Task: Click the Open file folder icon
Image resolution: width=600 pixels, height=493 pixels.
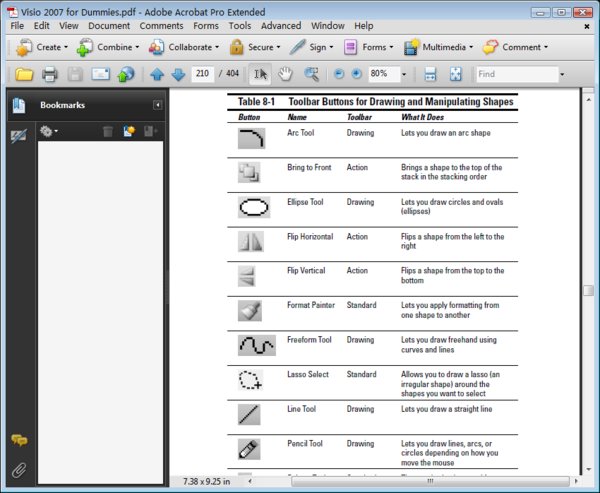Action: point(23,74)
